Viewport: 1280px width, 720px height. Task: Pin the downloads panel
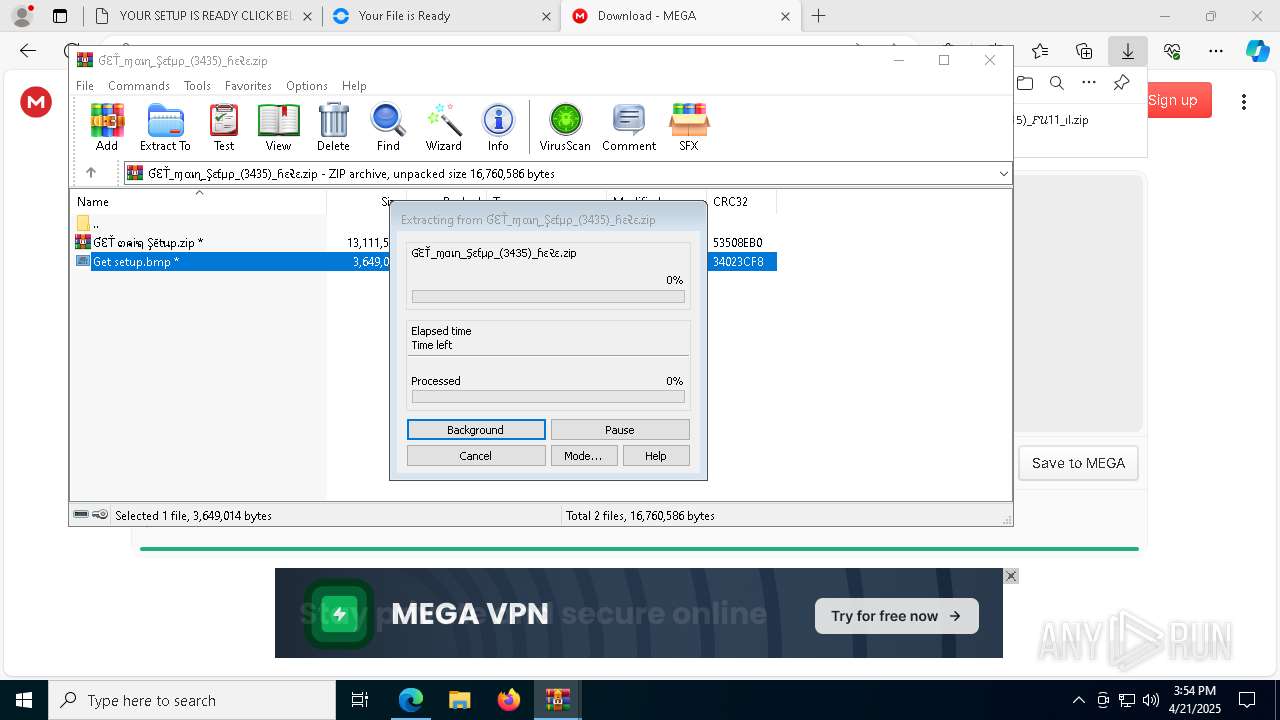(1121, 83)
